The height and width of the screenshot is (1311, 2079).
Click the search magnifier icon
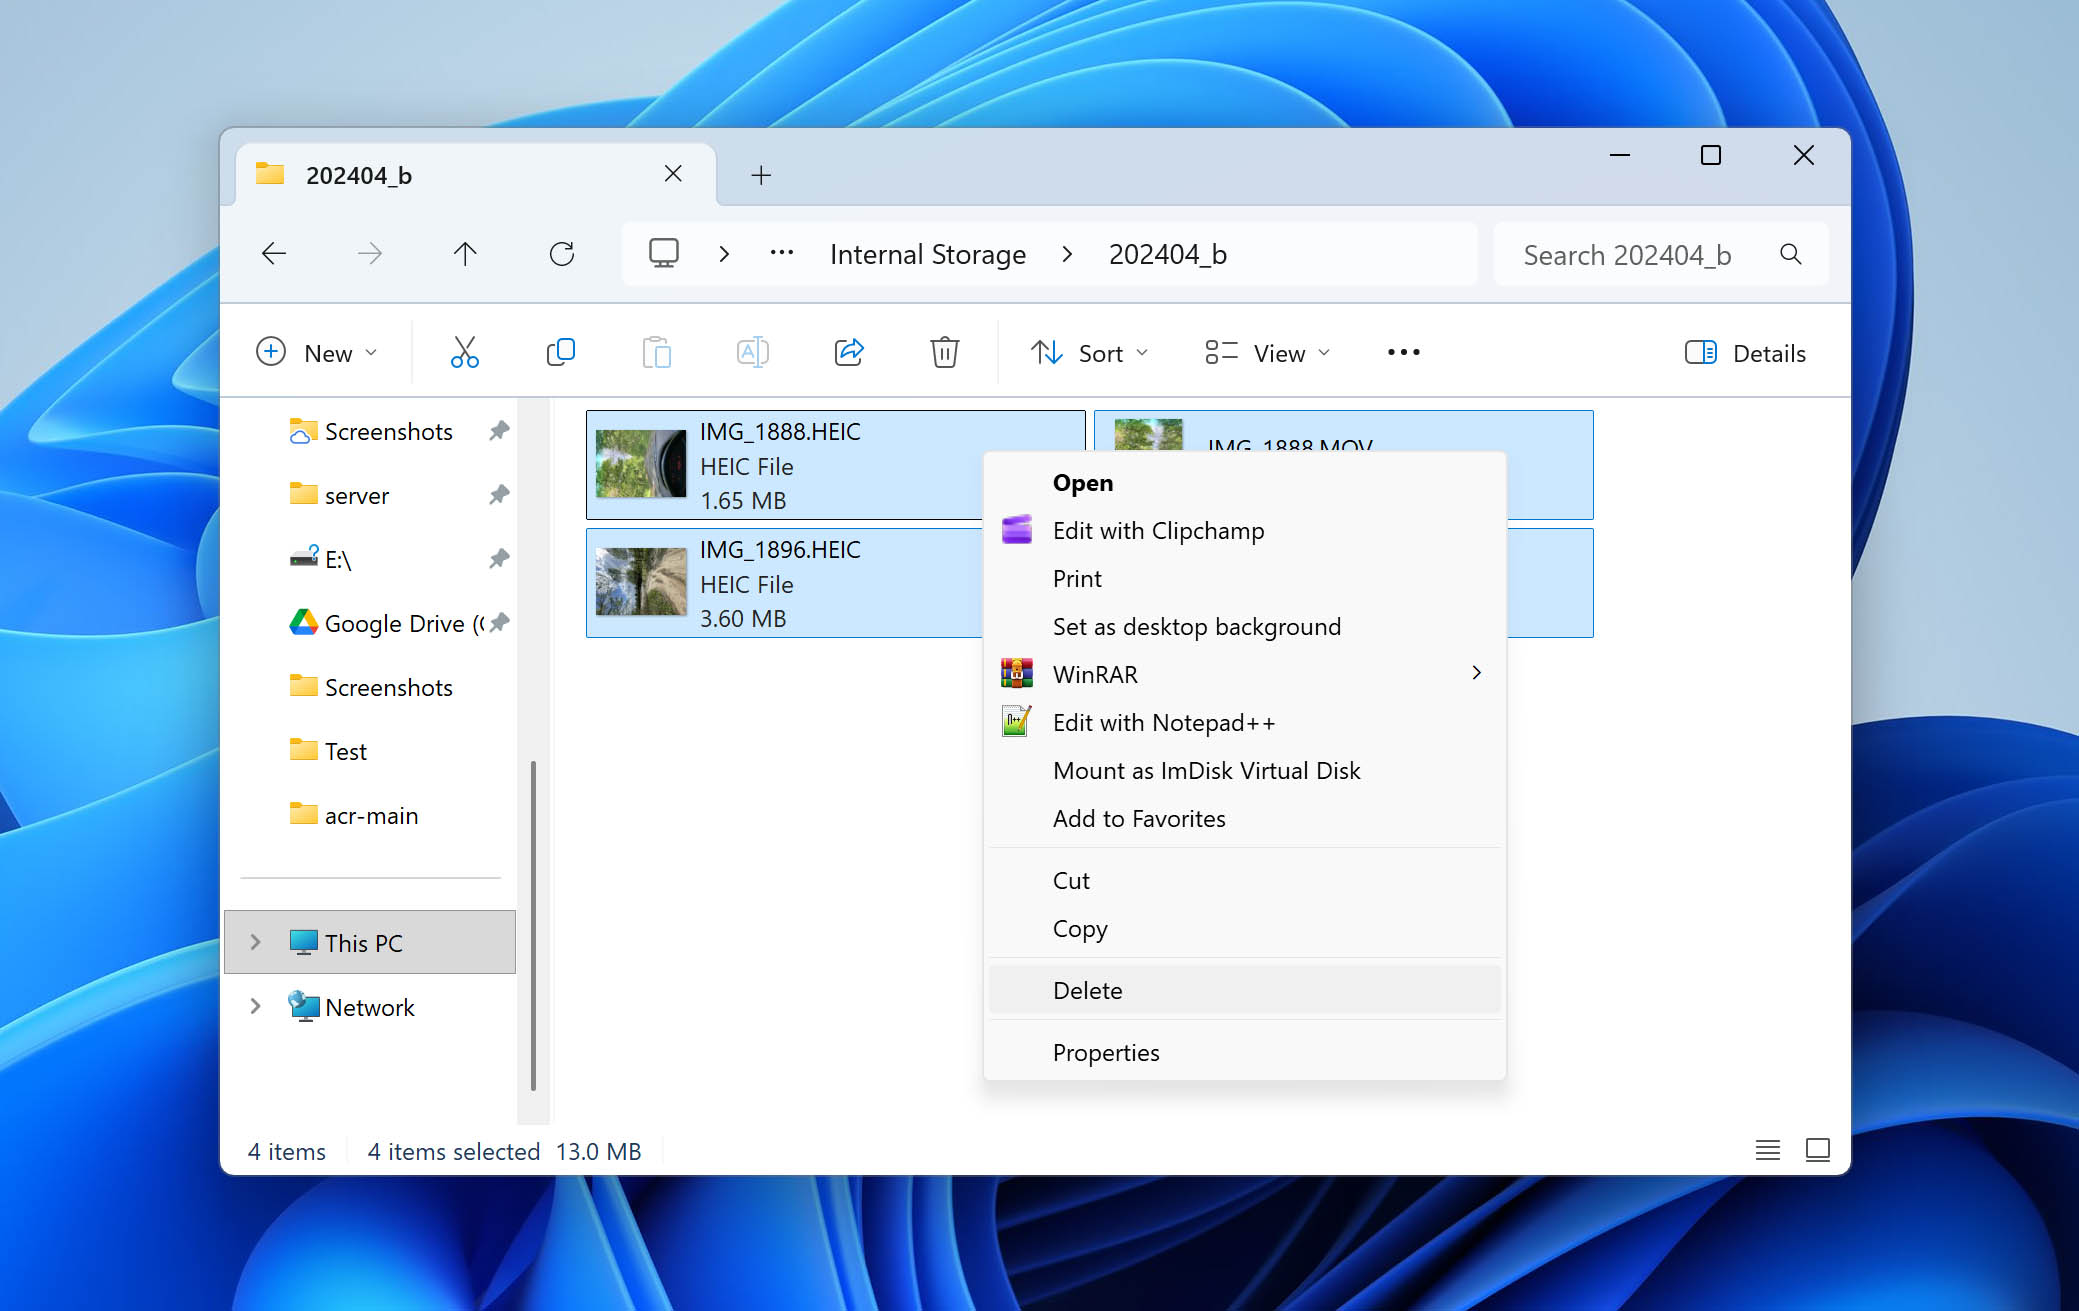click(x=1791, y=254)
